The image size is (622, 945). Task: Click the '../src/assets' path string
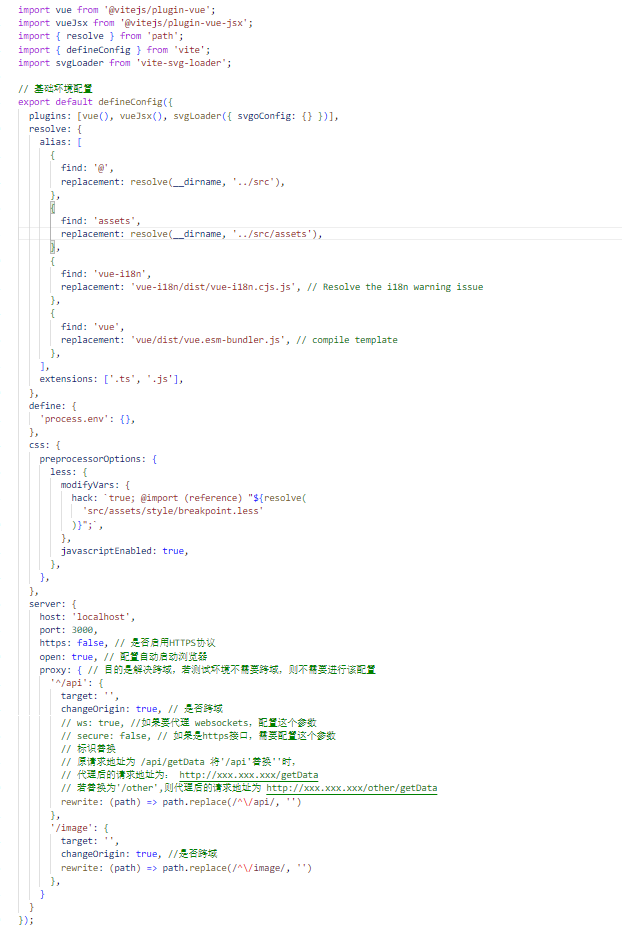[x=274, y=233]
